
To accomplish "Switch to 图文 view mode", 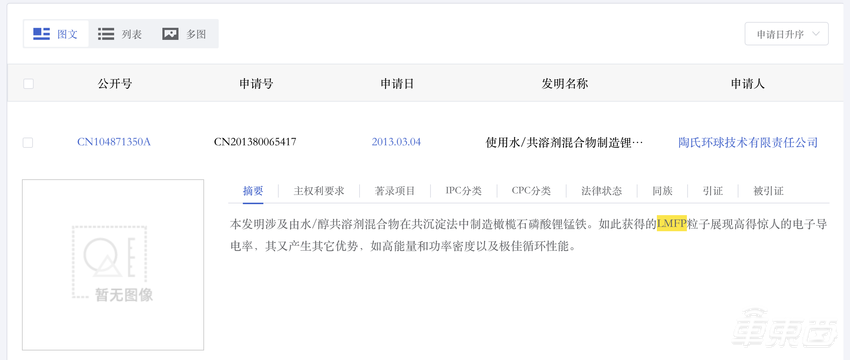I will [x=56, y=34].
